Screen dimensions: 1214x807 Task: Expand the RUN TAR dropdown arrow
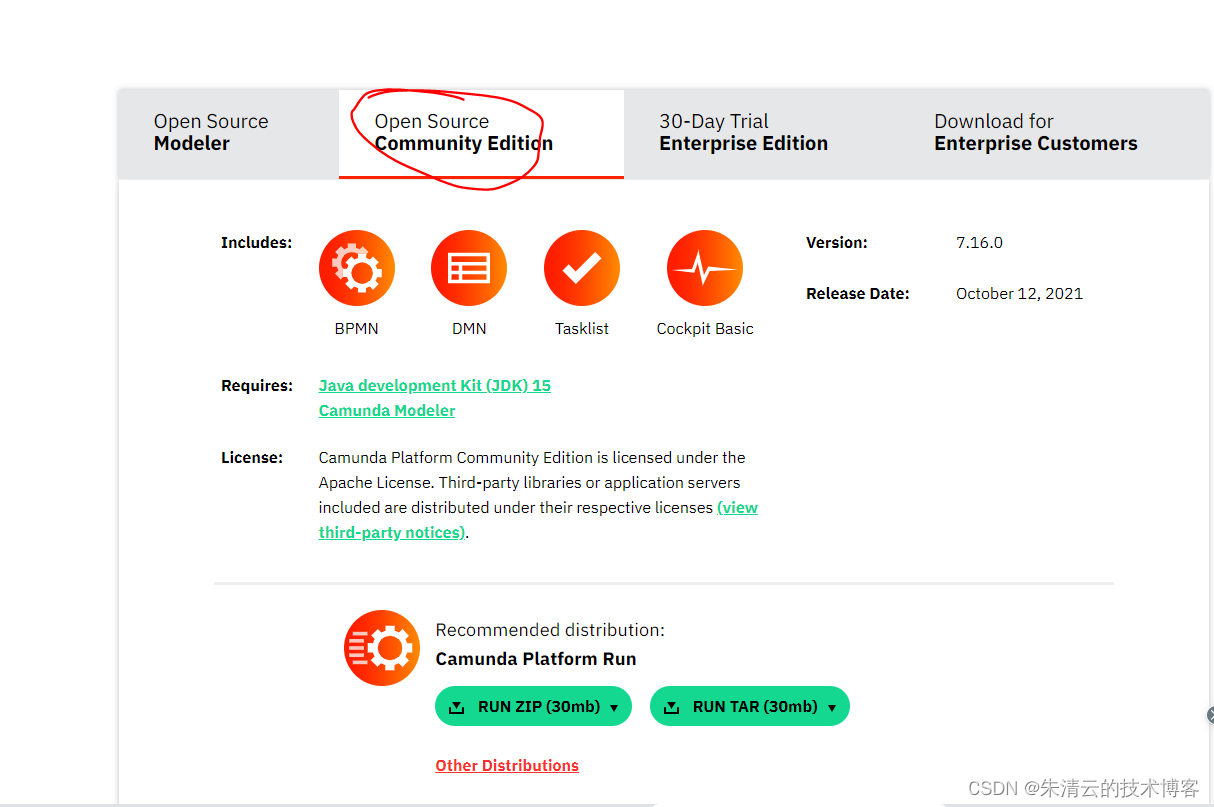click(x=832, y=707)
